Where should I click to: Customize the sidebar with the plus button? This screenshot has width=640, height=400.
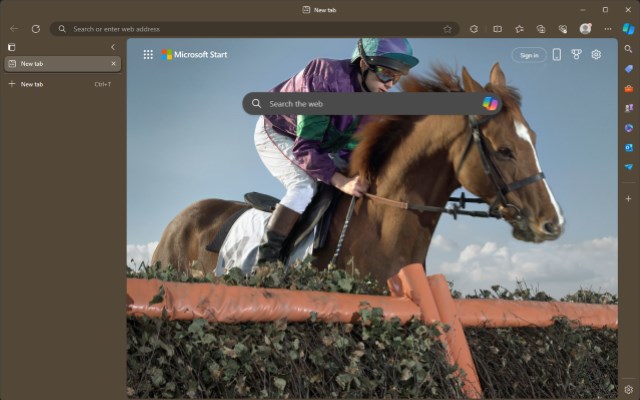click(629, 199)
